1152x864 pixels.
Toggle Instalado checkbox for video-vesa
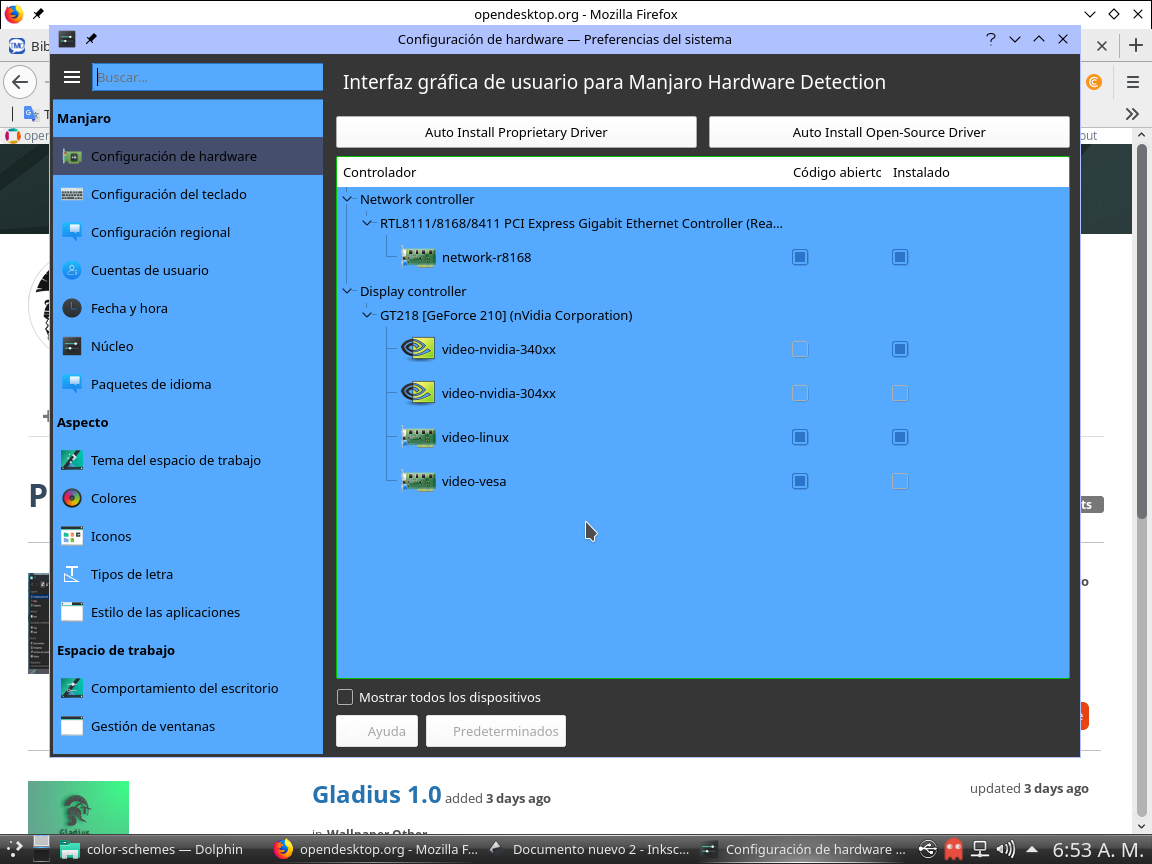[x=900, y=481]
